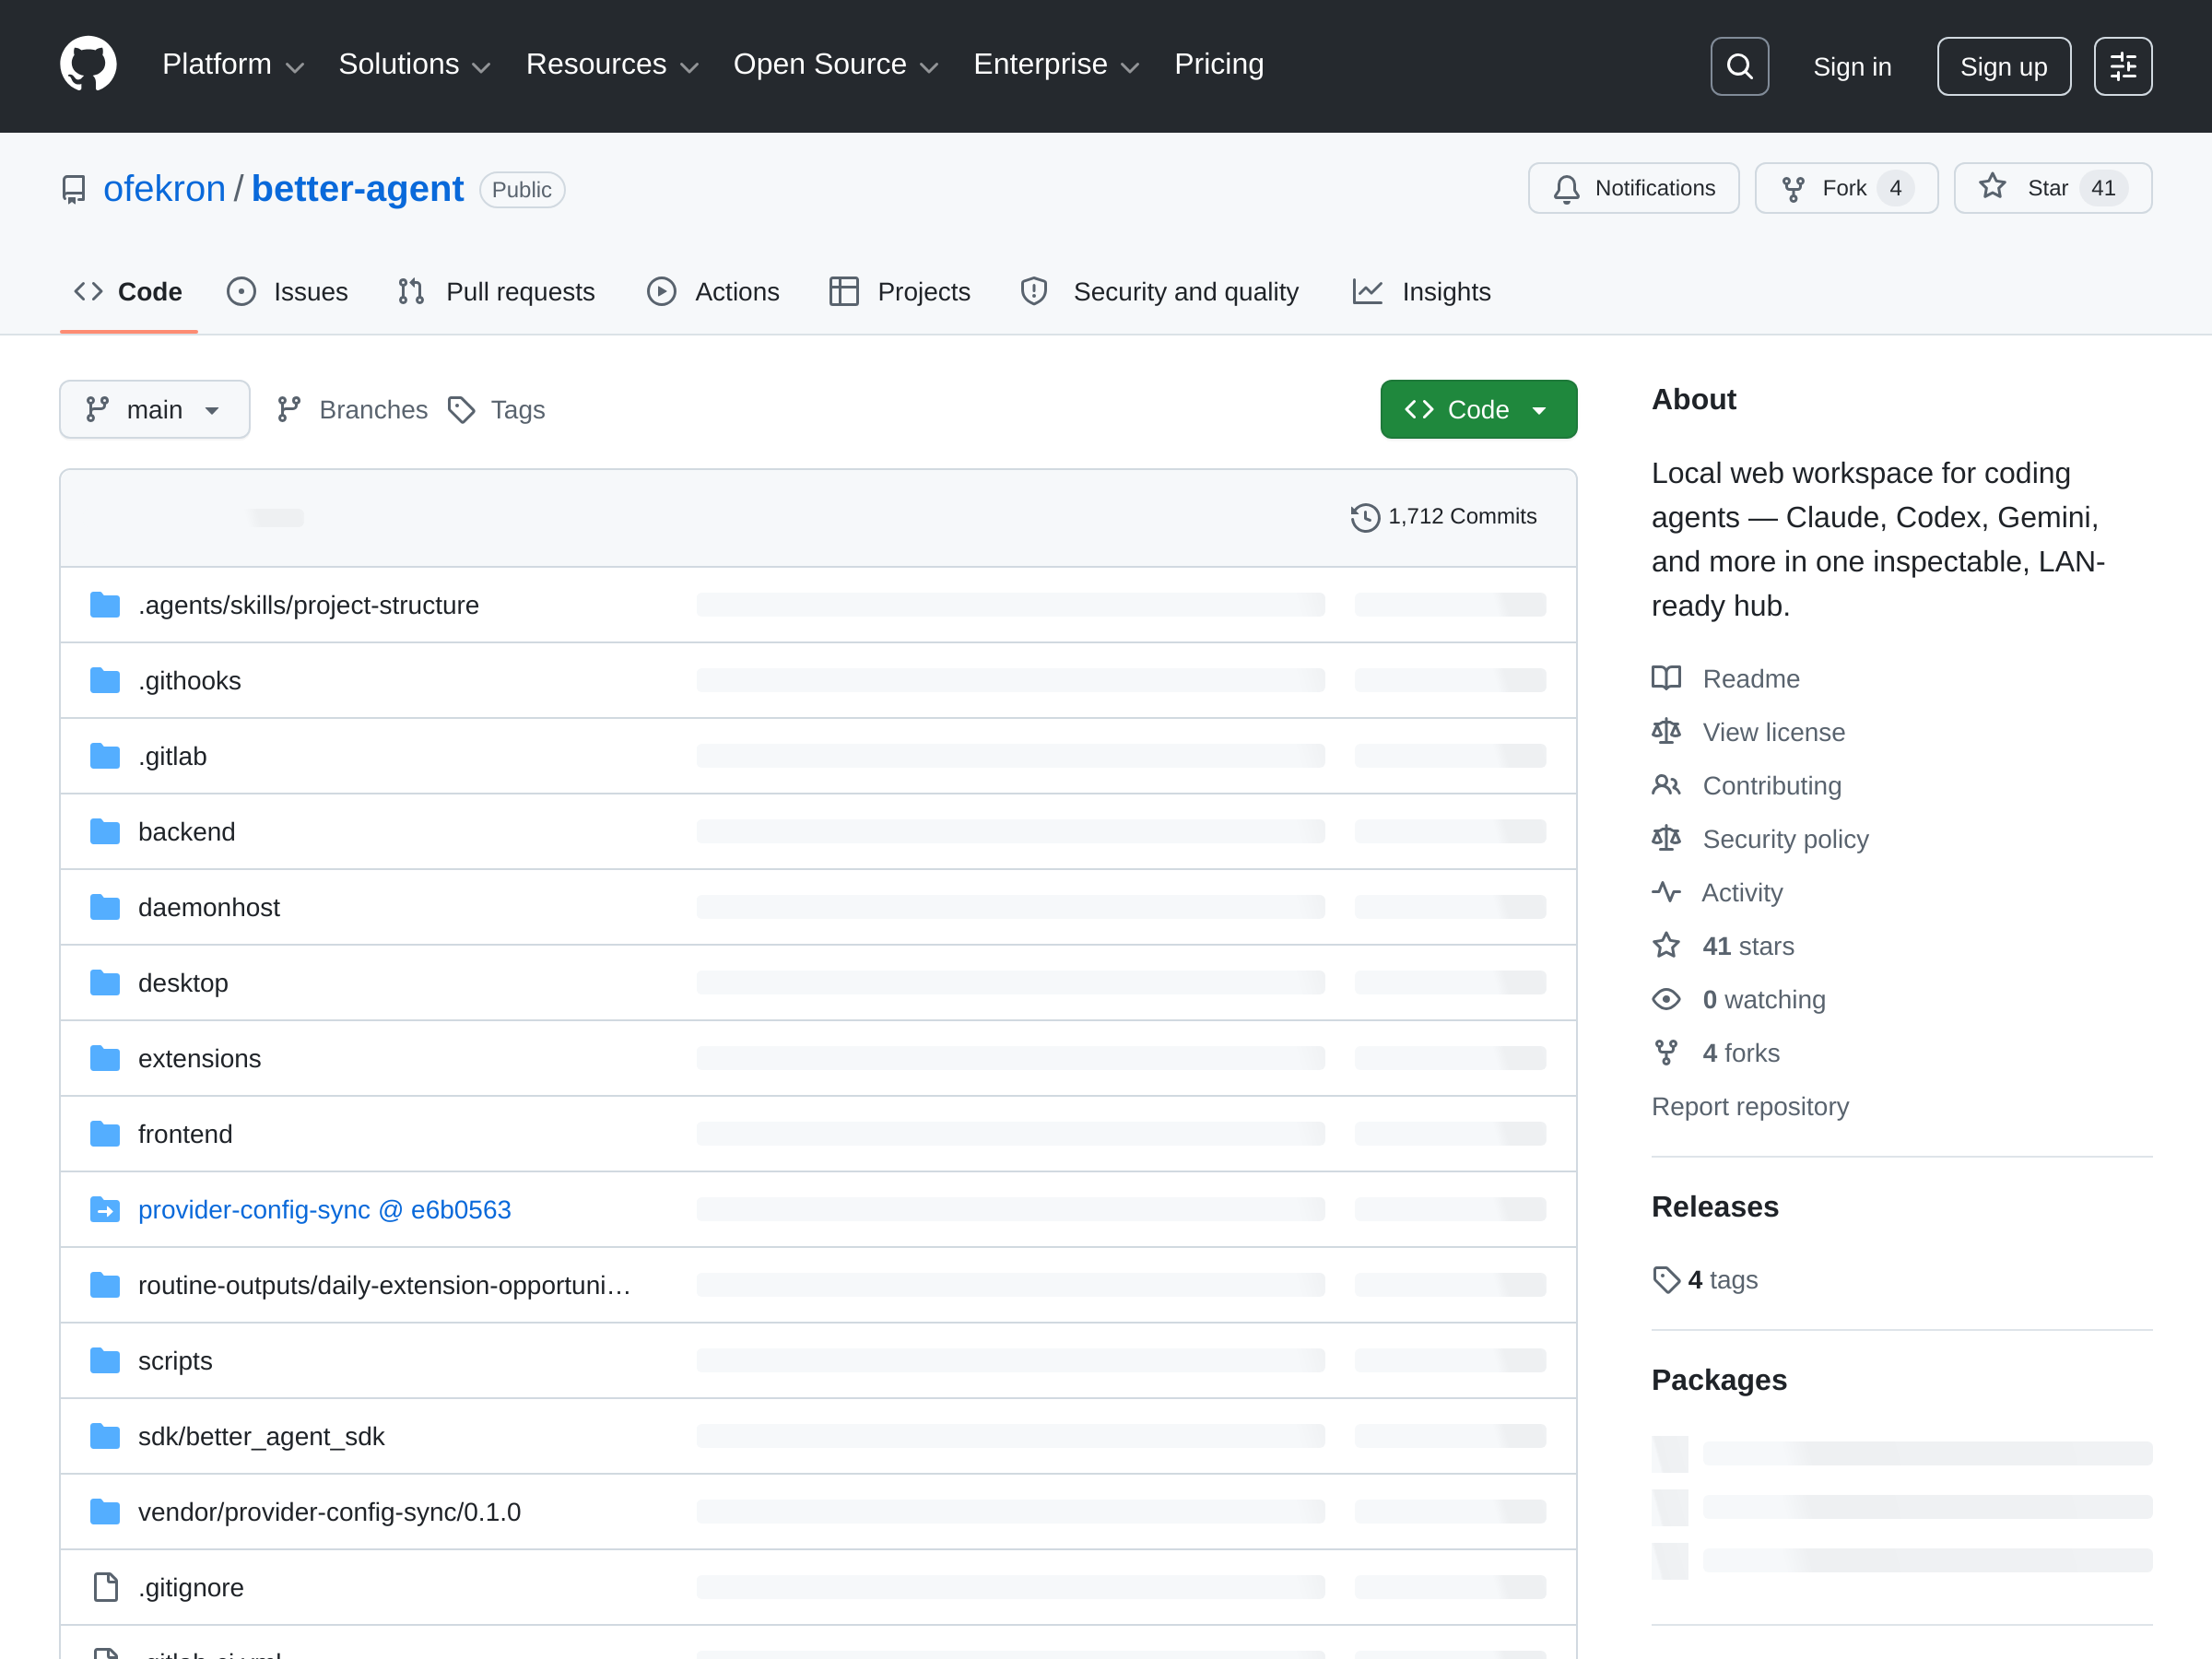2212x1659 pixels.
Task: Expand the Solutions menu
Action: pyautogui.click(x=415, y=65)
